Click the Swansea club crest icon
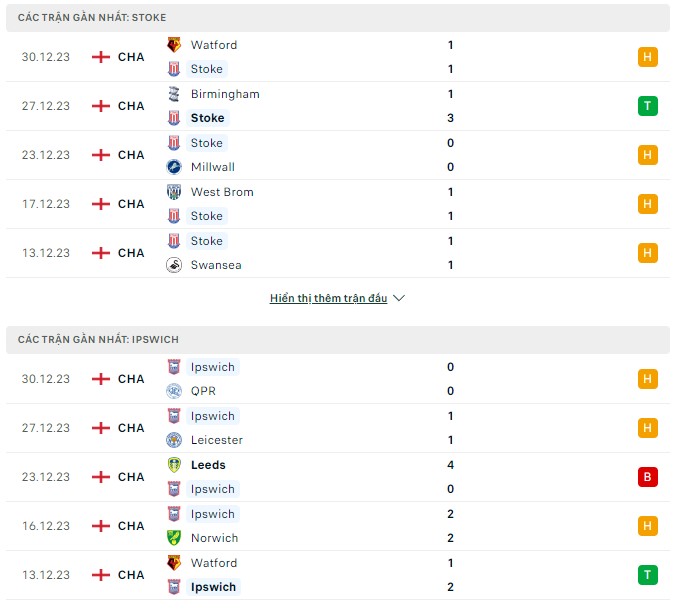This screenshot has width=673, height=609. tap(174, 265)
